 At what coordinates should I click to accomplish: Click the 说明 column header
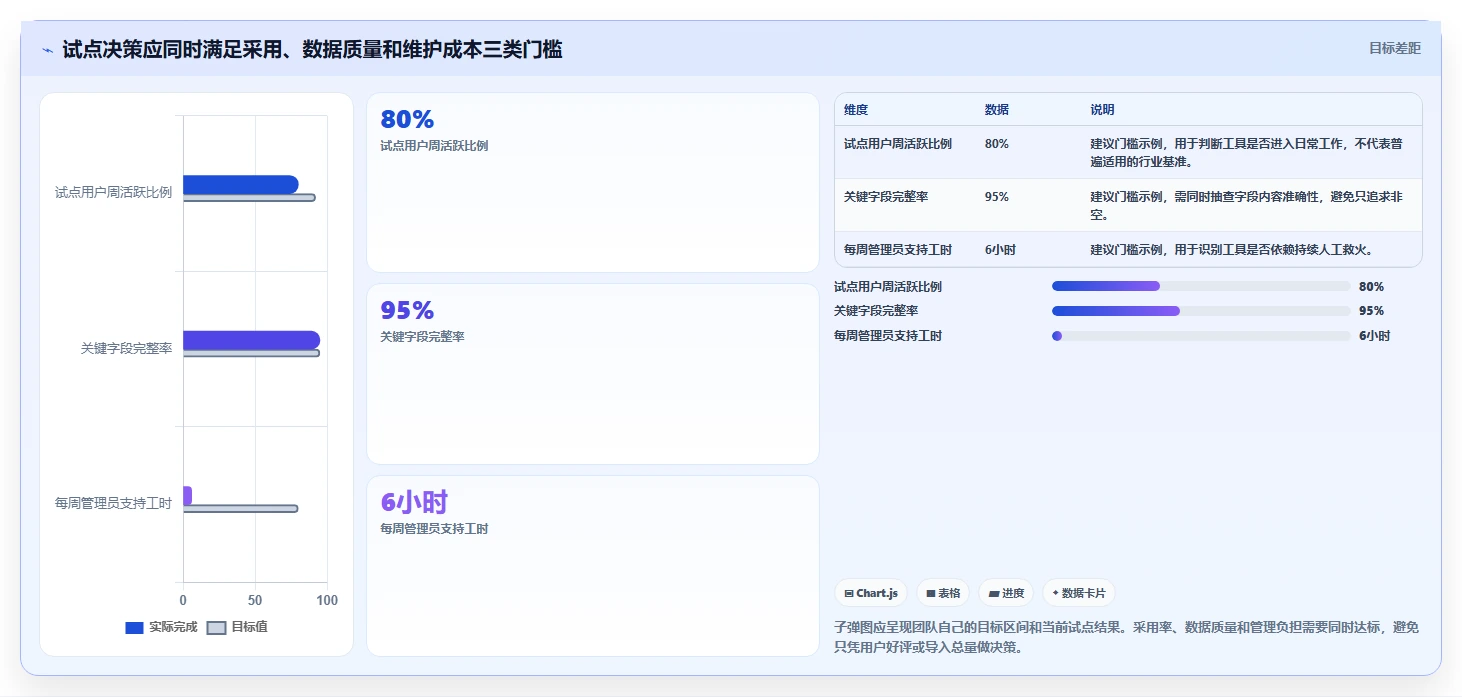click(1102, 110)
